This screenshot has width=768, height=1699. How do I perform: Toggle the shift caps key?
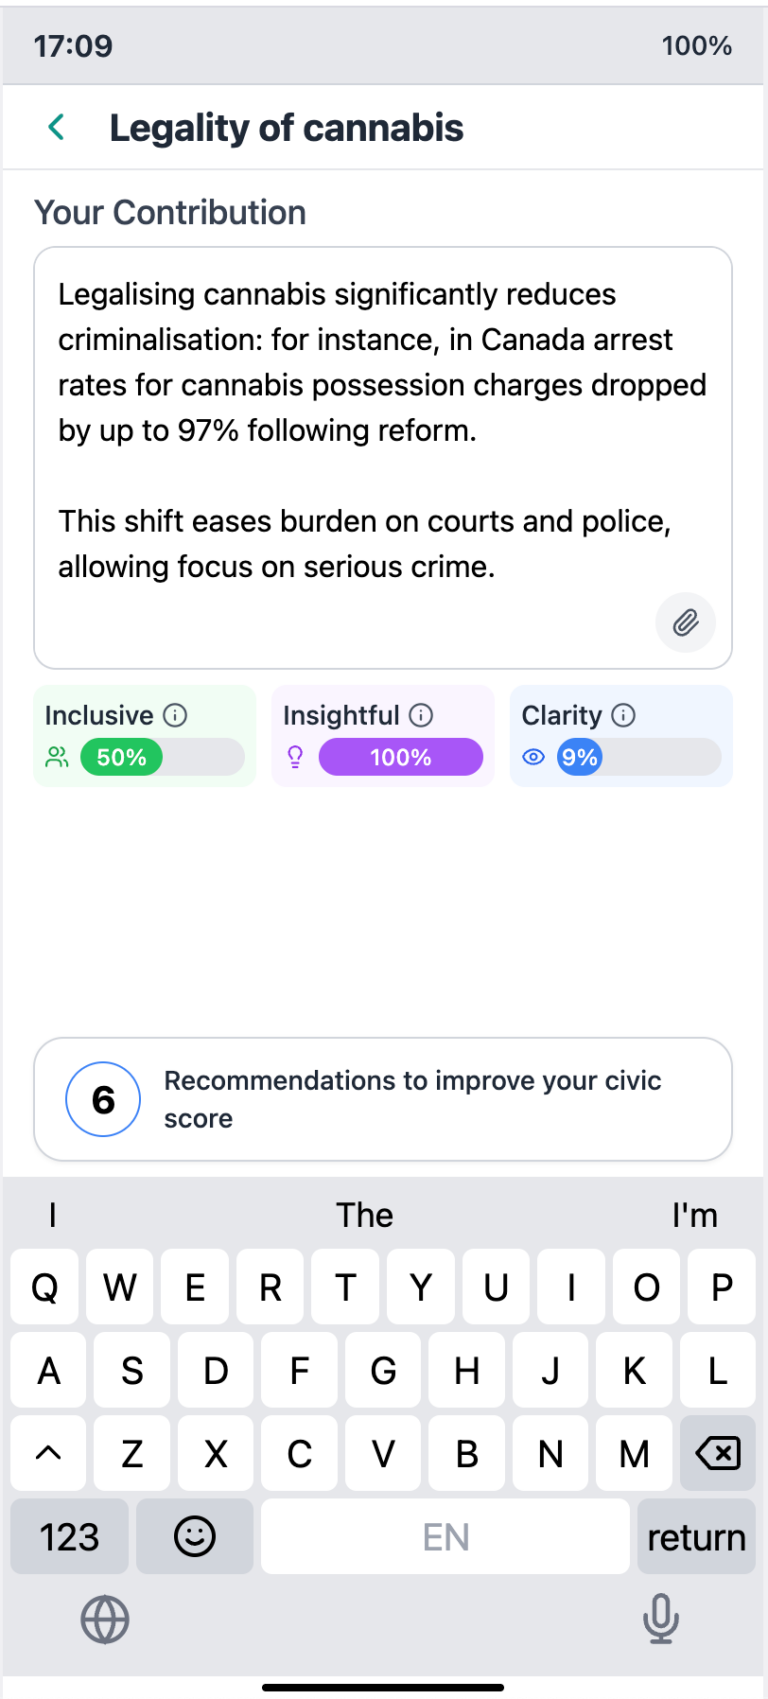(48, 1453)
